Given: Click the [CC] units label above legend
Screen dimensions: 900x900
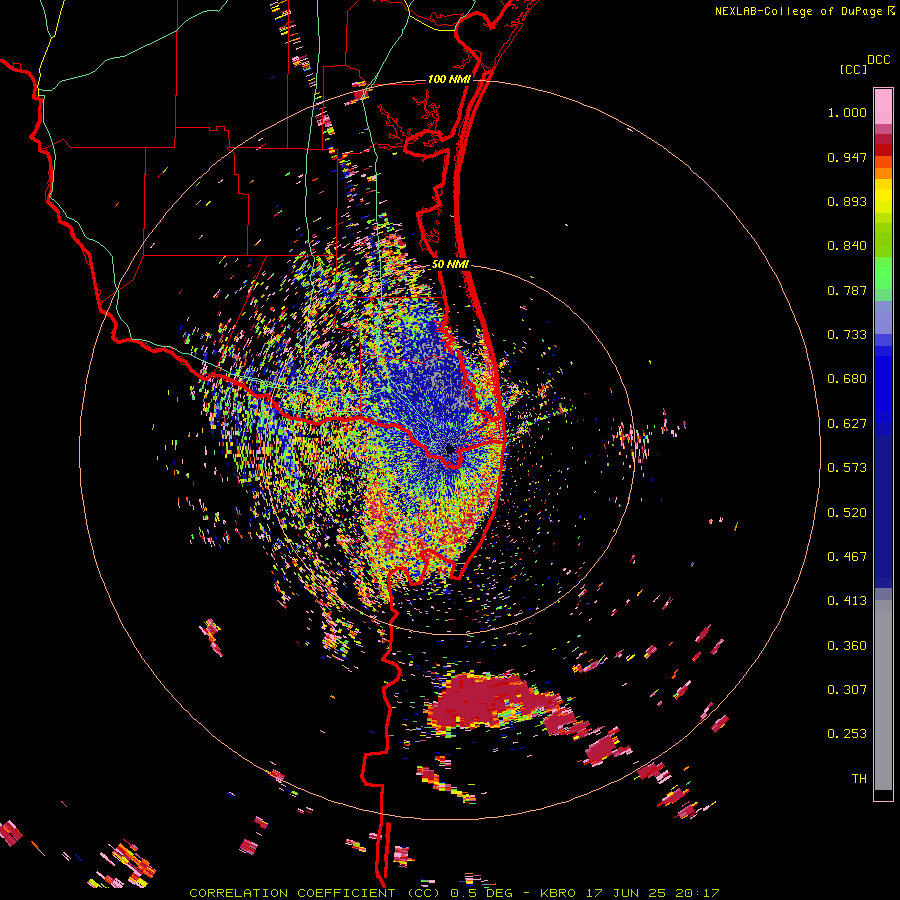Looking at the screenshot, I should pos(854,69).
